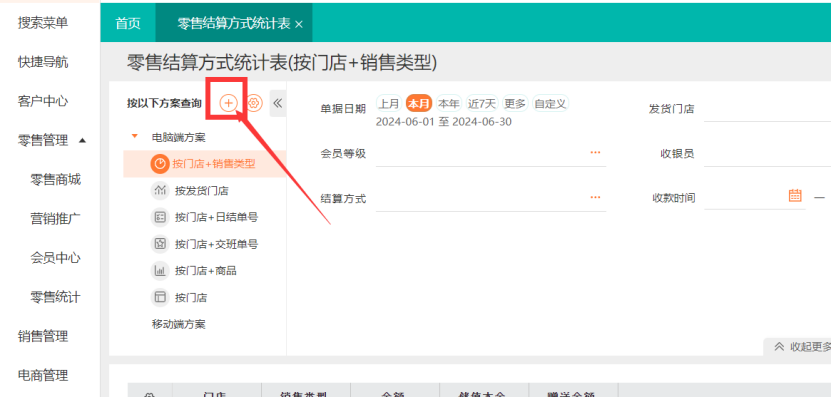Click the 发货门店 input field
This screenshot has height=398, width=831.
[x=767, y=109]
